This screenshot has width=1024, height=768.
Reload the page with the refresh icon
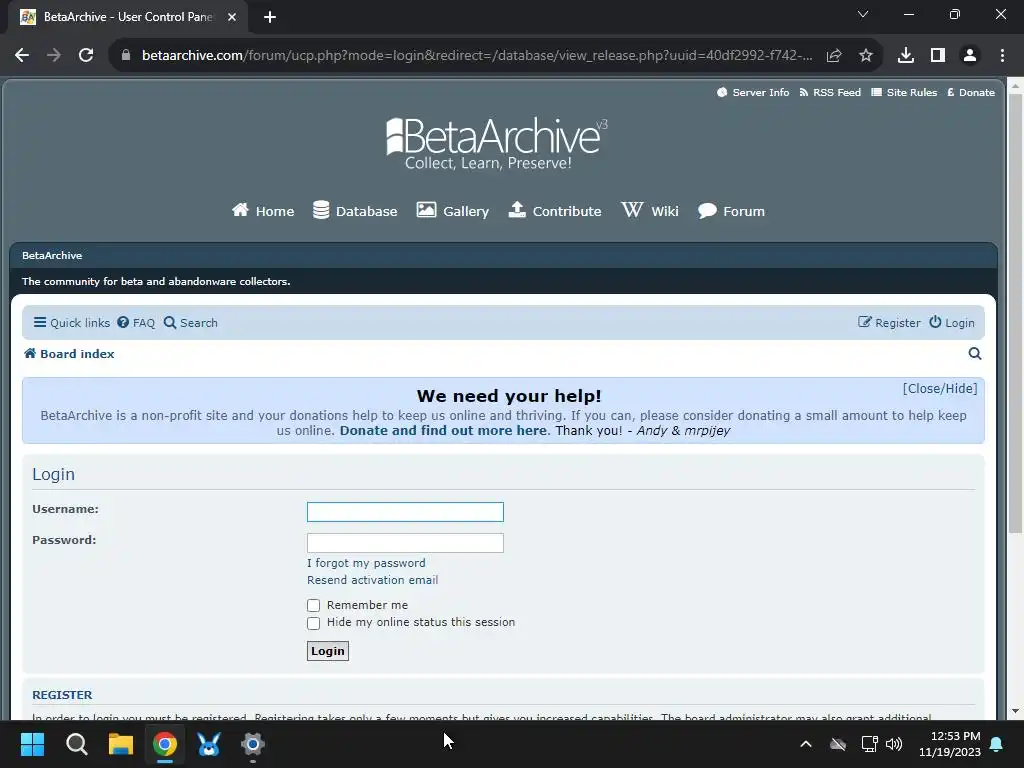tap(86, 56)
